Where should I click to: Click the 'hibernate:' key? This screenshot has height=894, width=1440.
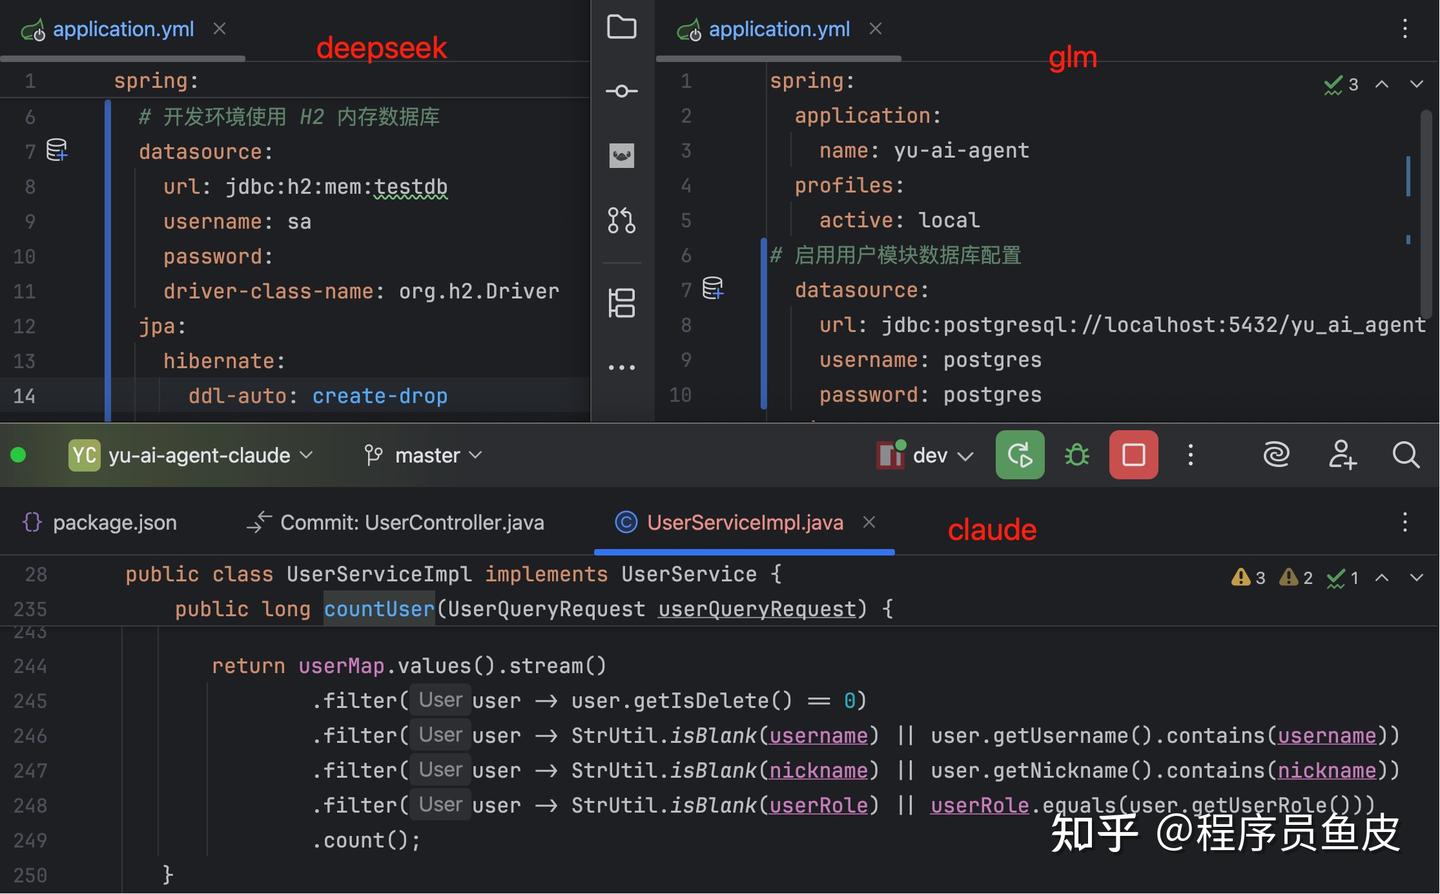click(x=224, y=361)
